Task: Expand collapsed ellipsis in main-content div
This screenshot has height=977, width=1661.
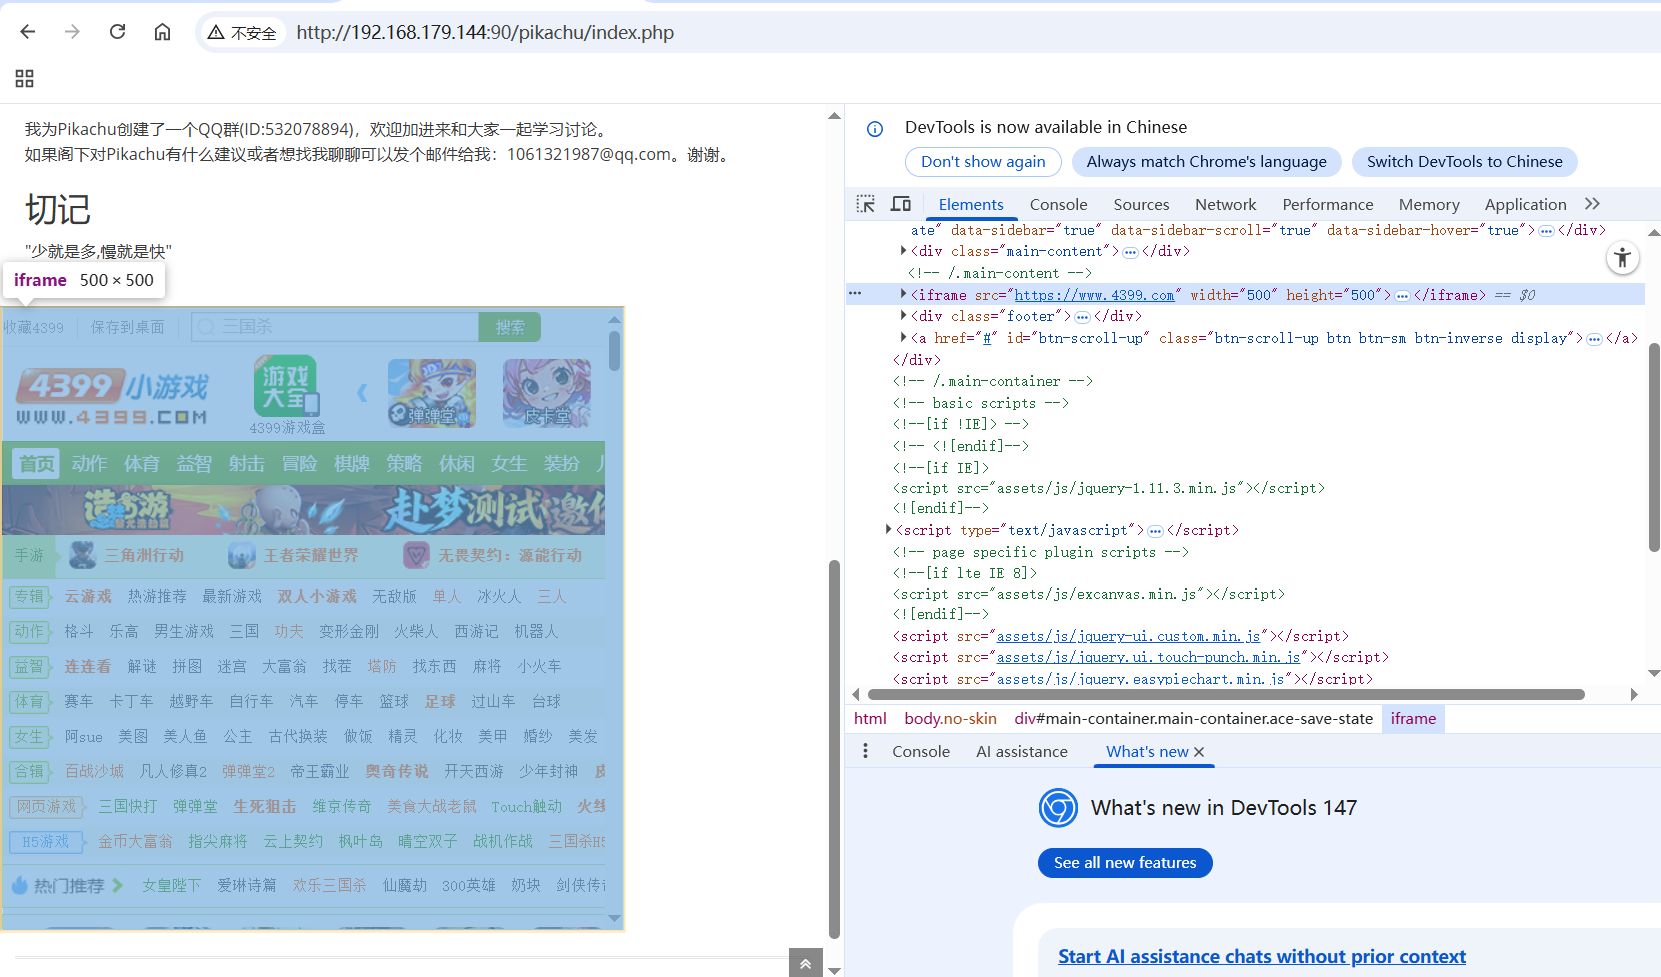Action: pyautogui.click(x=1130, y=253)
